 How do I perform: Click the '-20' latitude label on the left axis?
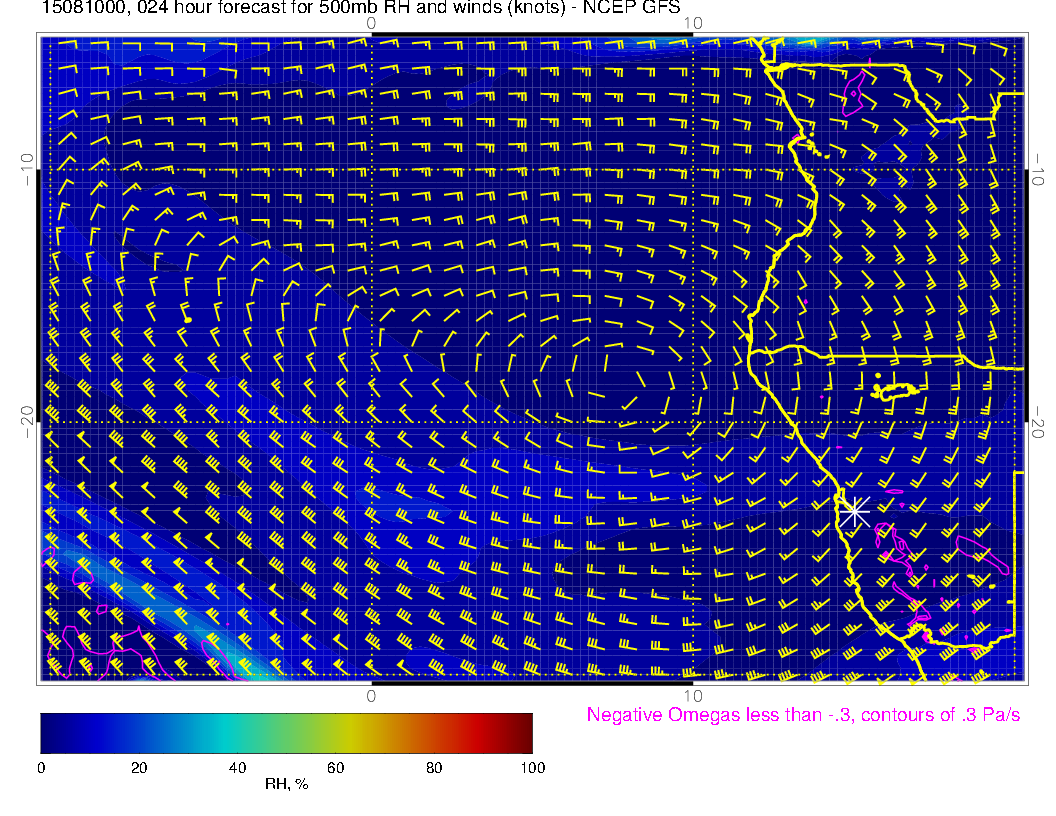(26, 421)
